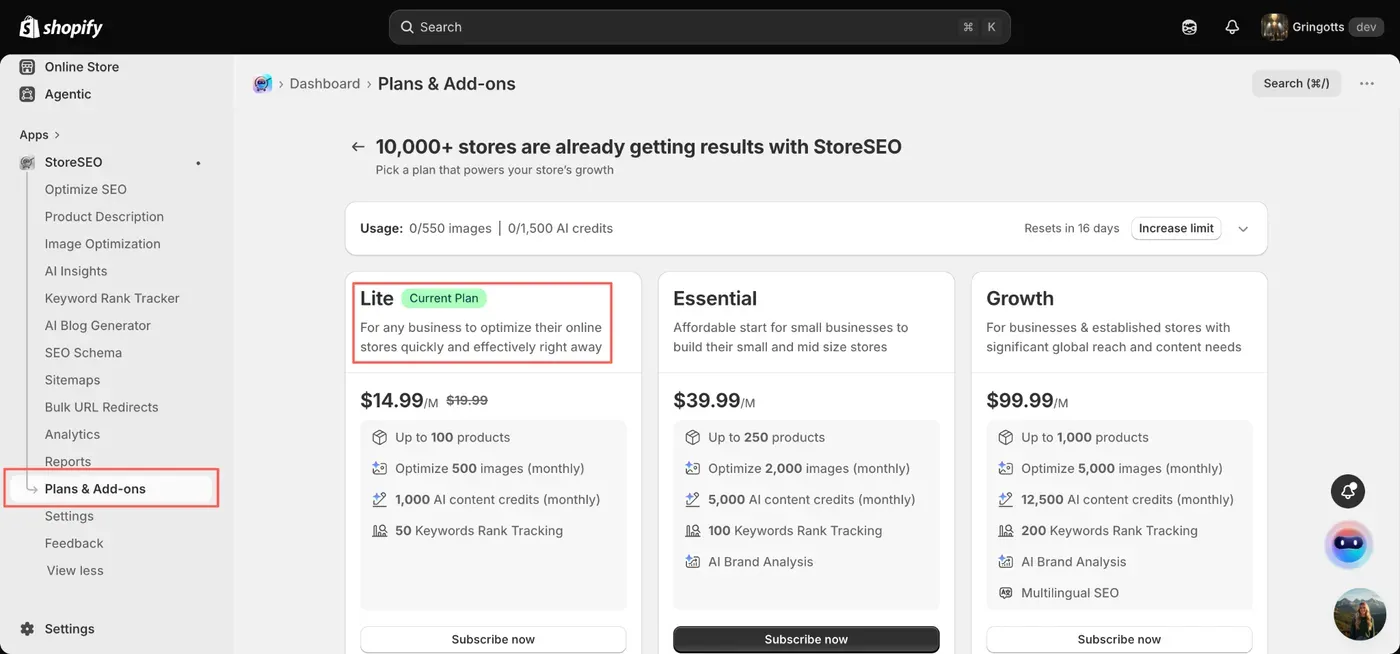Image resolution: width=1400 pixels, height=654 pixels.
Task: Go to Dashboard breadcrumb
Action: [x=325, y=84]
